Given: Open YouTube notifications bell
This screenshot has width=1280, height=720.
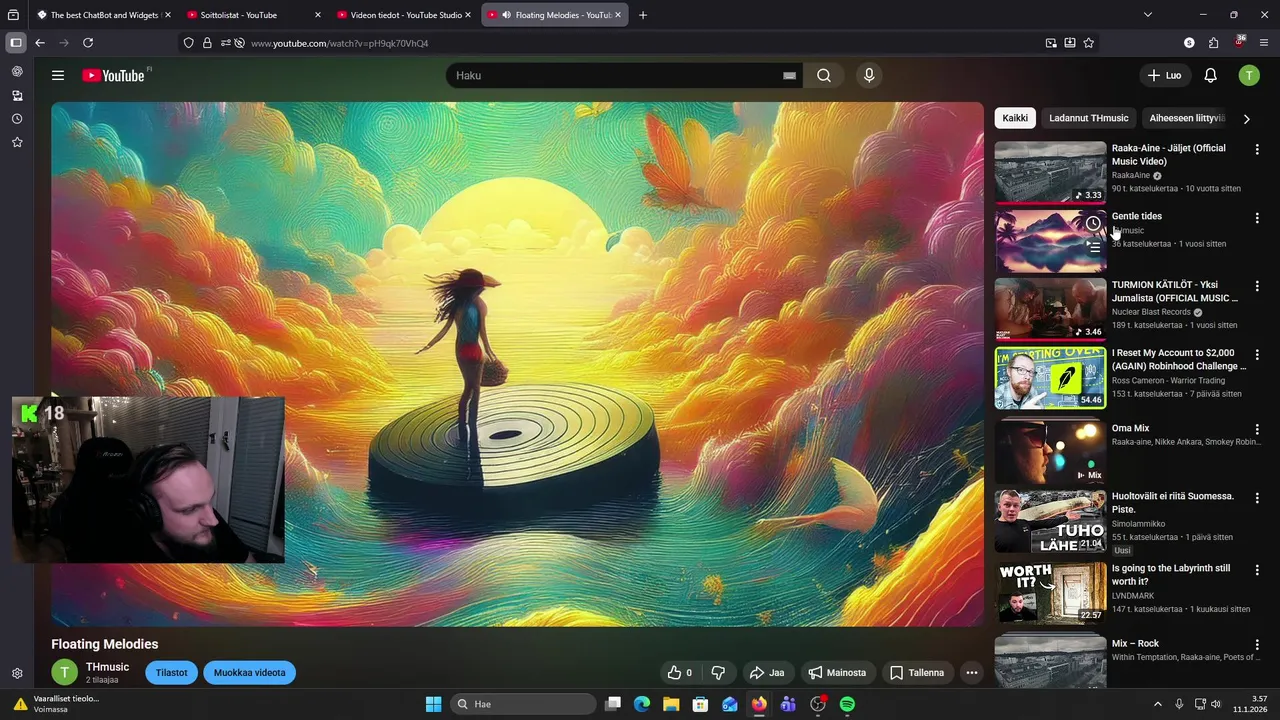Looking at the screenshot, I should tap(1210, 75).
